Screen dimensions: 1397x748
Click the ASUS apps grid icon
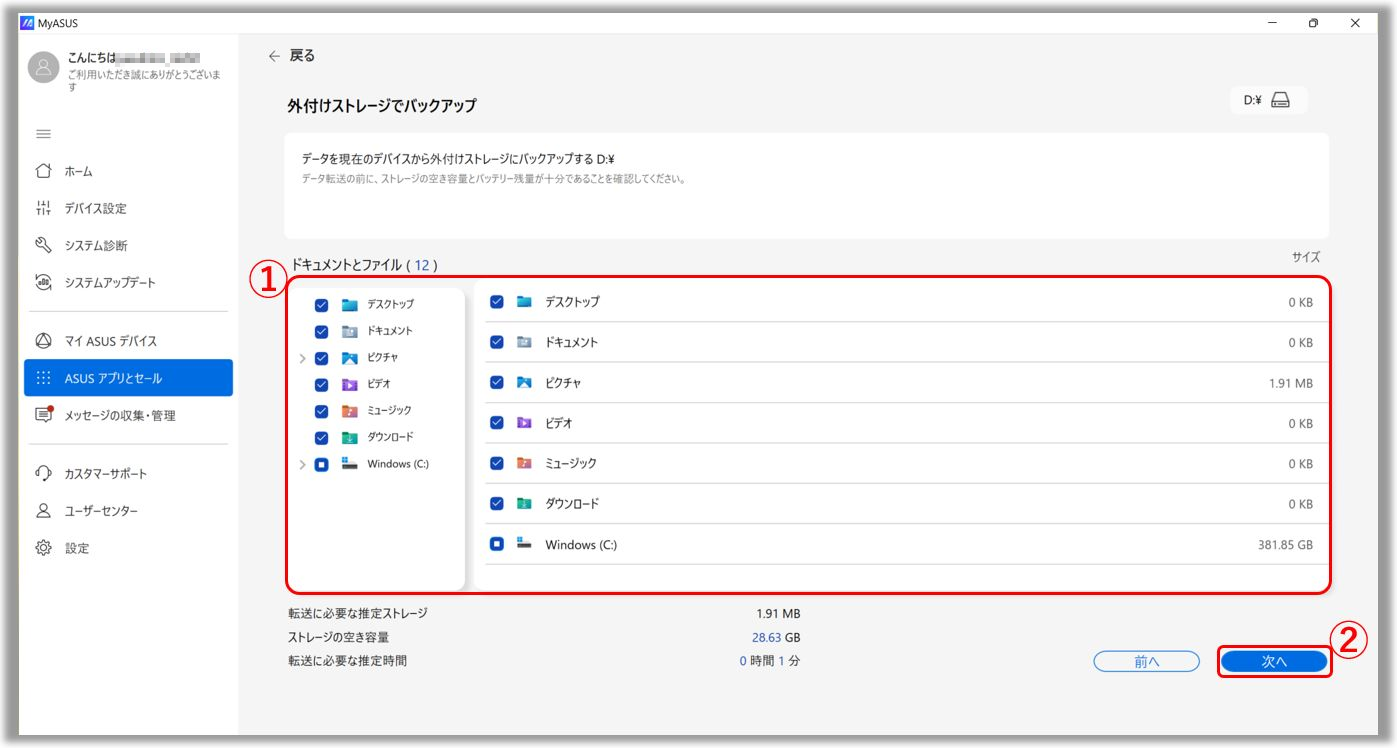point(43,378)
